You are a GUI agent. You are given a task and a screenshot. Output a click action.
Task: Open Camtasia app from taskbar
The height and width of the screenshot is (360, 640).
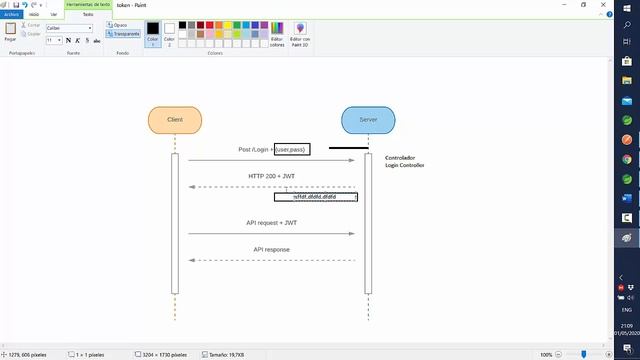(627, 218)
